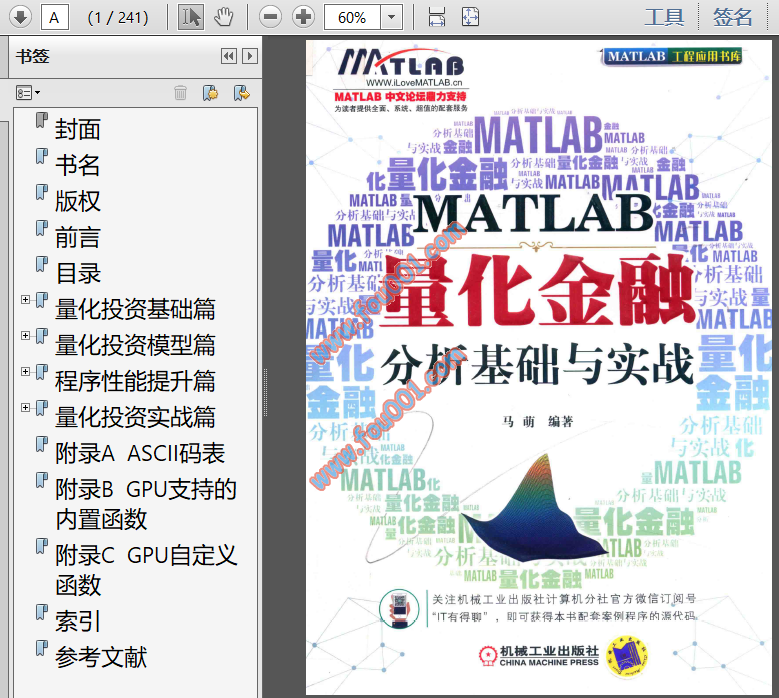Click the bookmark icon beside 封面
Screen dimensions: 779x698
[x=42, y=120]
